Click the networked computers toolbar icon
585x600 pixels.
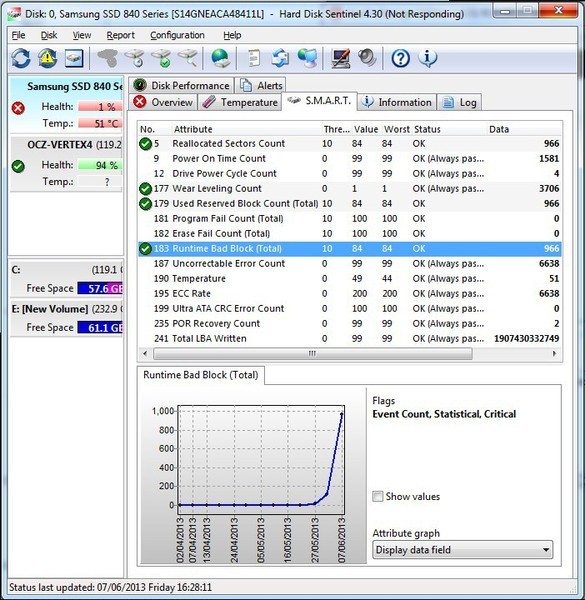308,59
